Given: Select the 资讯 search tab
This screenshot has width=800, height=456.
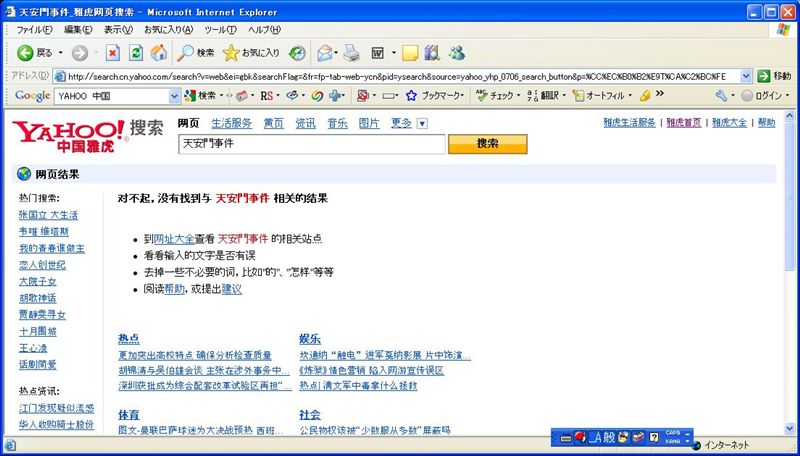Looking at the screenshot, I should pyautogui.click(x=306, y=123).
